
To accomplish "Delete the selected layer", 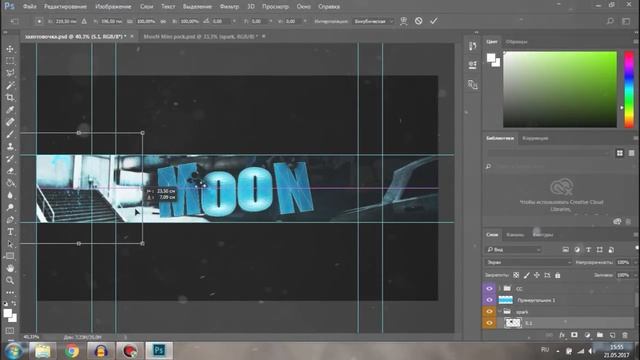I will [624, 335].
